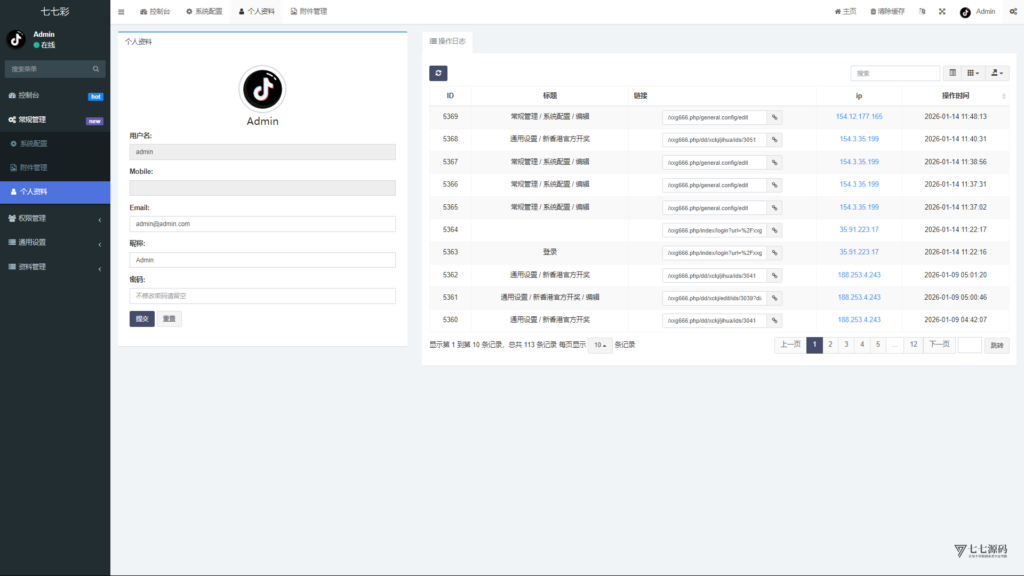Click the profile avatar image
The width and height of the screenshot is (1024, 576).
tap(262, 89)
